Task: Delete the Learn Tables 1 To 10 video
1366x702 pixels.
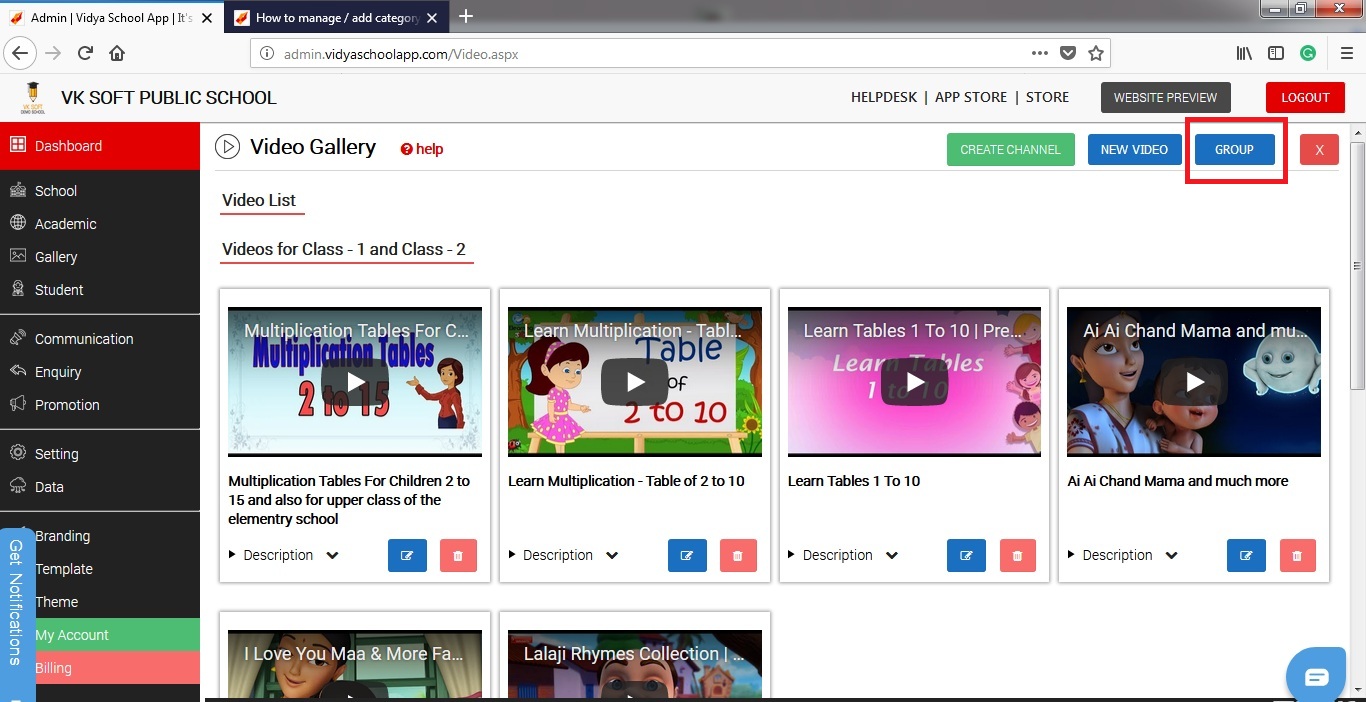Action: (x=1017, y=555)
